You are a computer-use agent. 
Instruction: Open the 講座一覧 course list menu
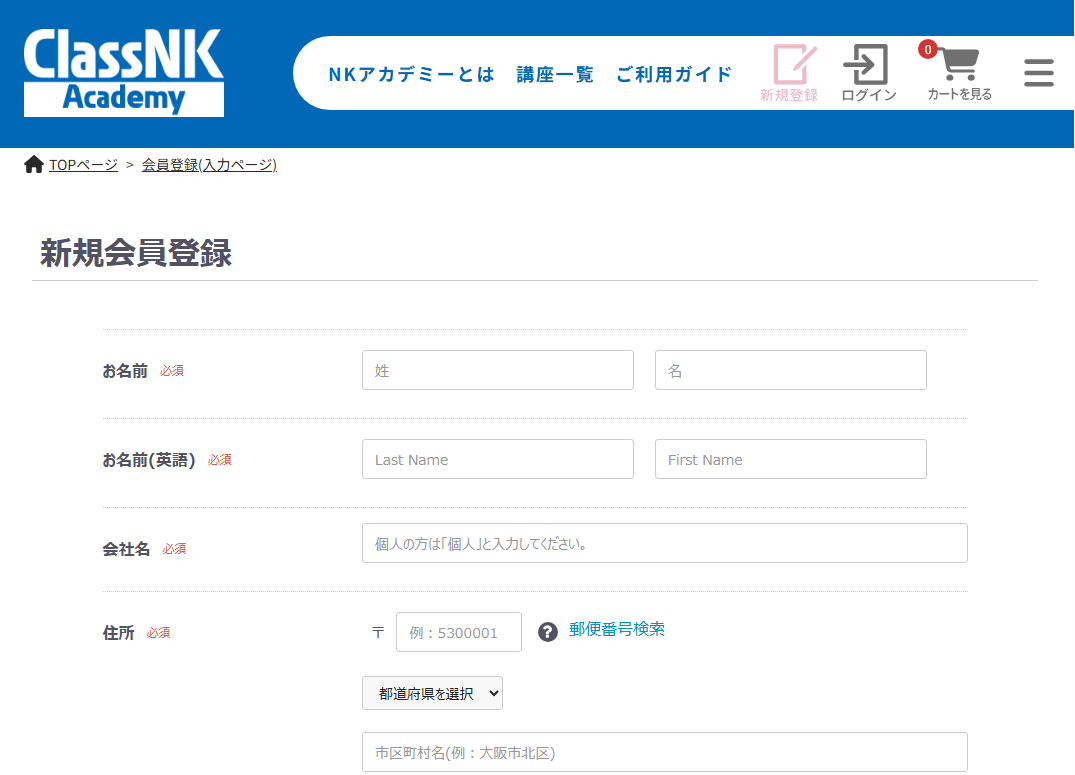pos(555,75)
